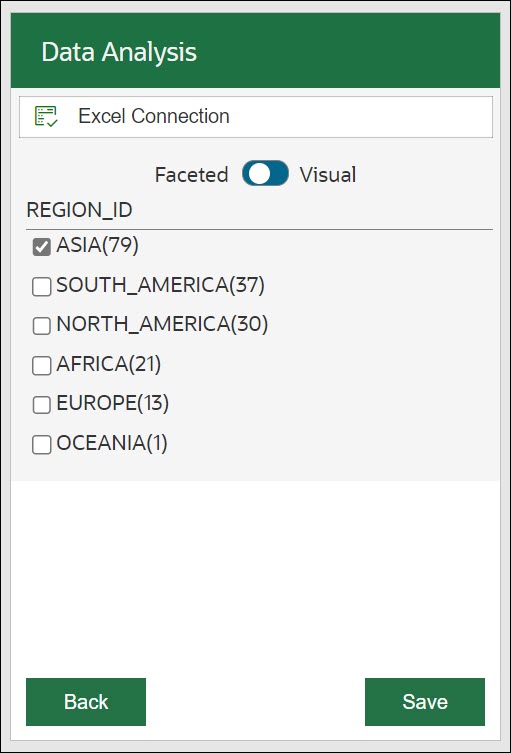This screenshot has width=511, height=753.
Task: Click the REGION_ID heading
Action: 80,210
